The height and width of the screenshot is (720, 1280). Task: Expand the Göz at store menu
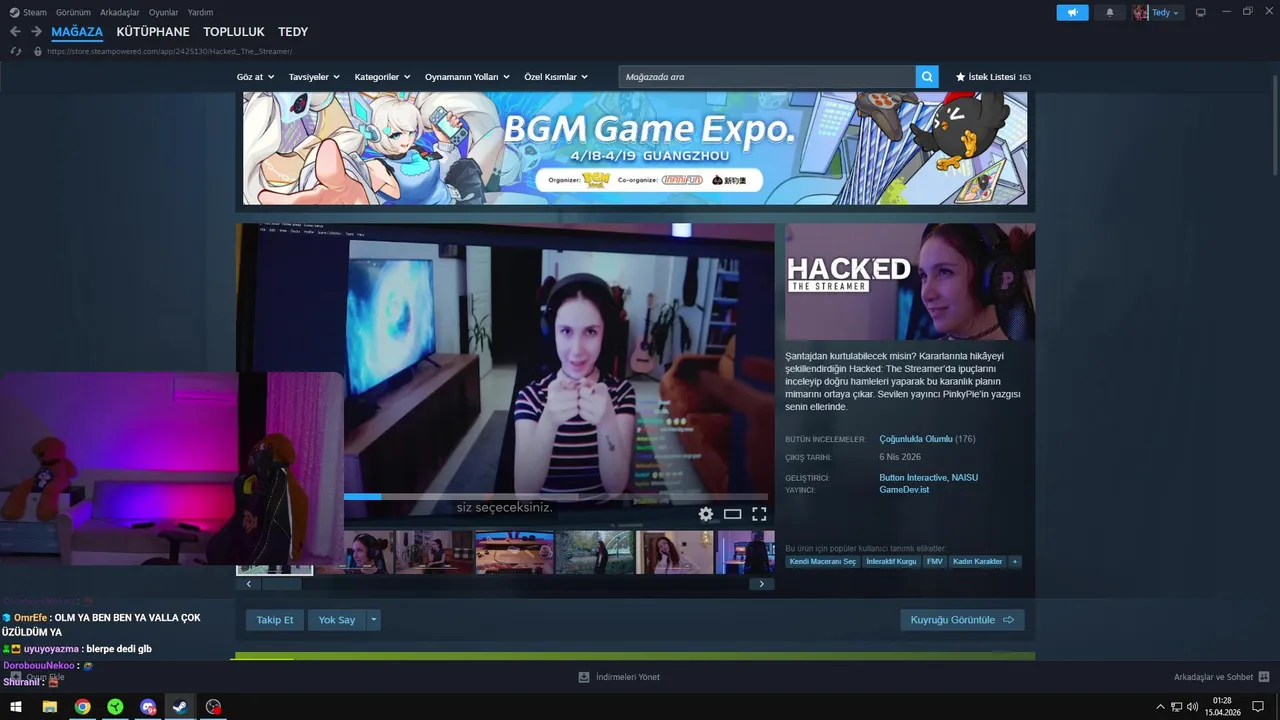(x=256, y=77)
